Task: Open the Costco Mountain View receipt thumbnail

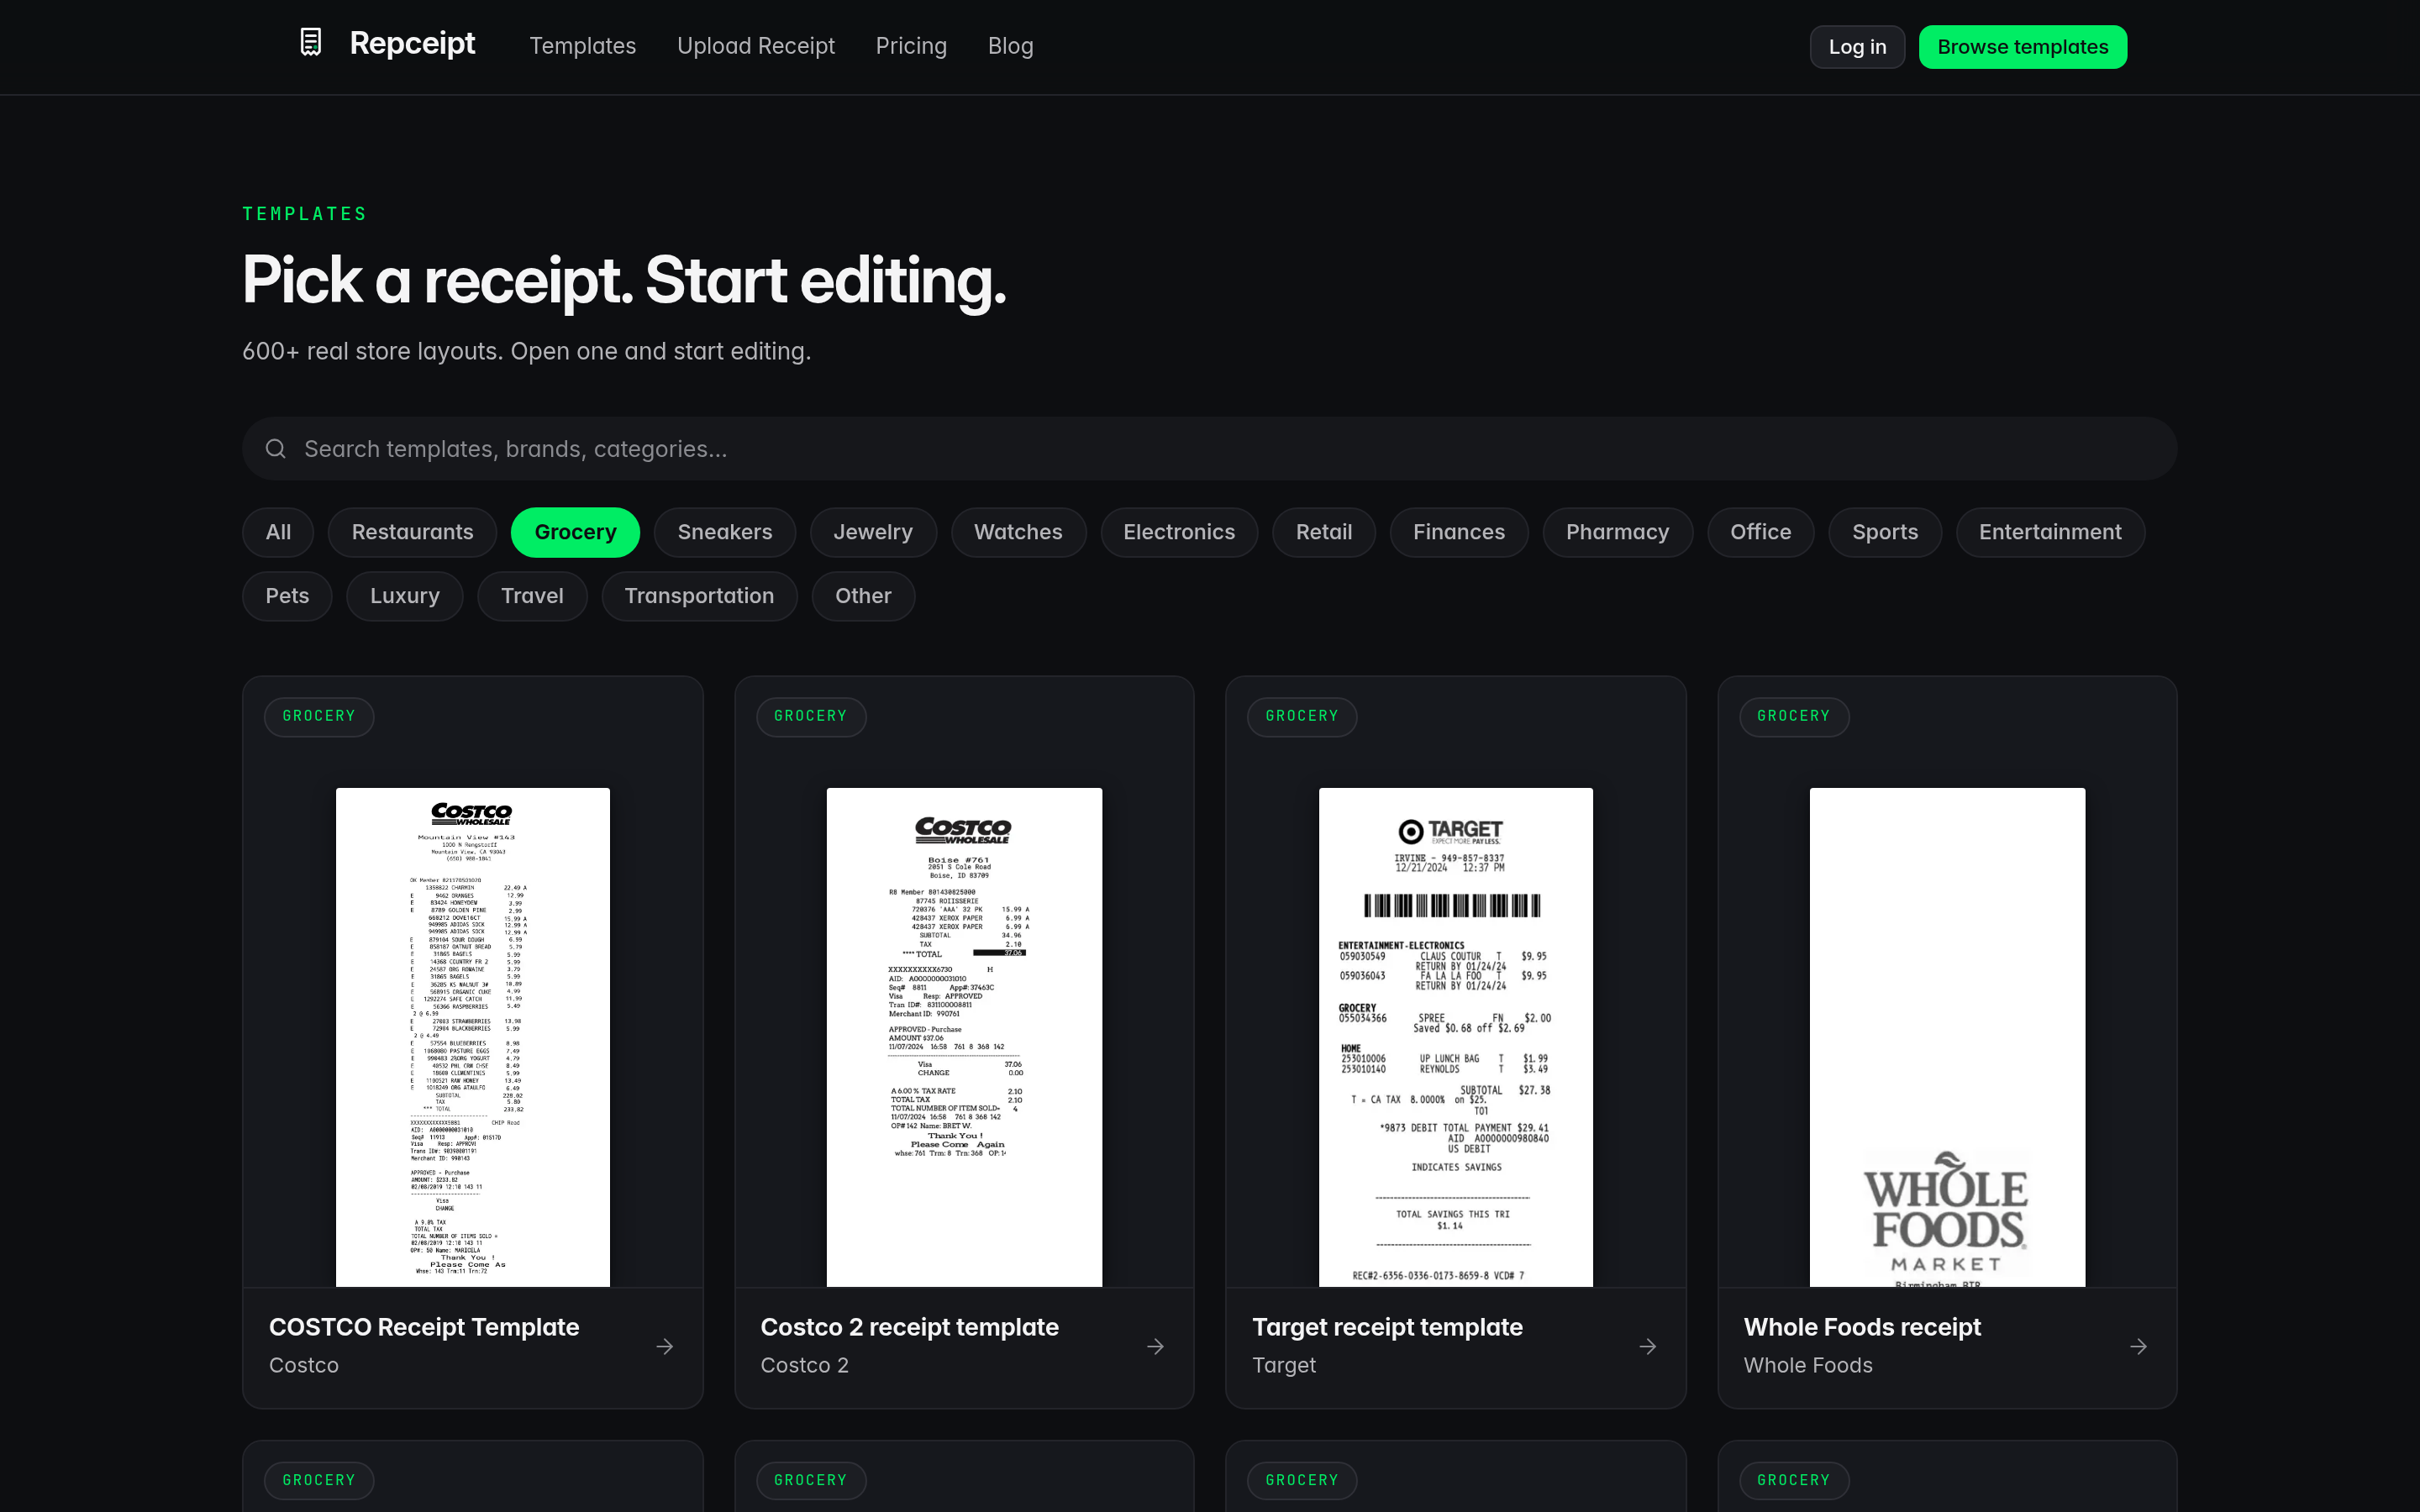Action: pos(472,1037)
